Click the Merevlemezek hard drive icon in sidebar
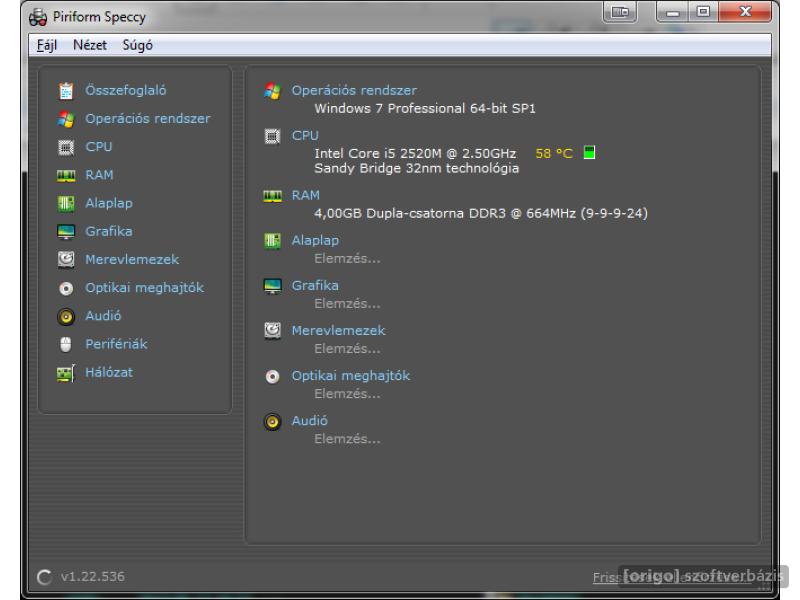The image size is (800, 600). click(x=66, y=260)
